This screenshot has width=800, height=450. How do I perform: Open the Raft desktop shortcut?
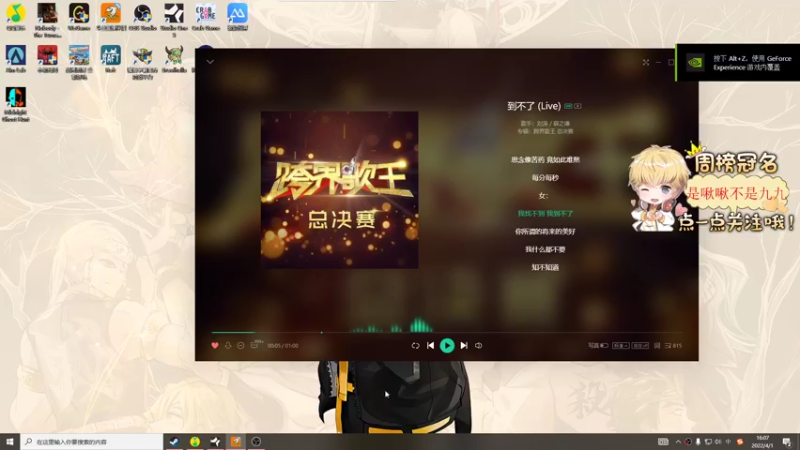[x=110, y=58]
